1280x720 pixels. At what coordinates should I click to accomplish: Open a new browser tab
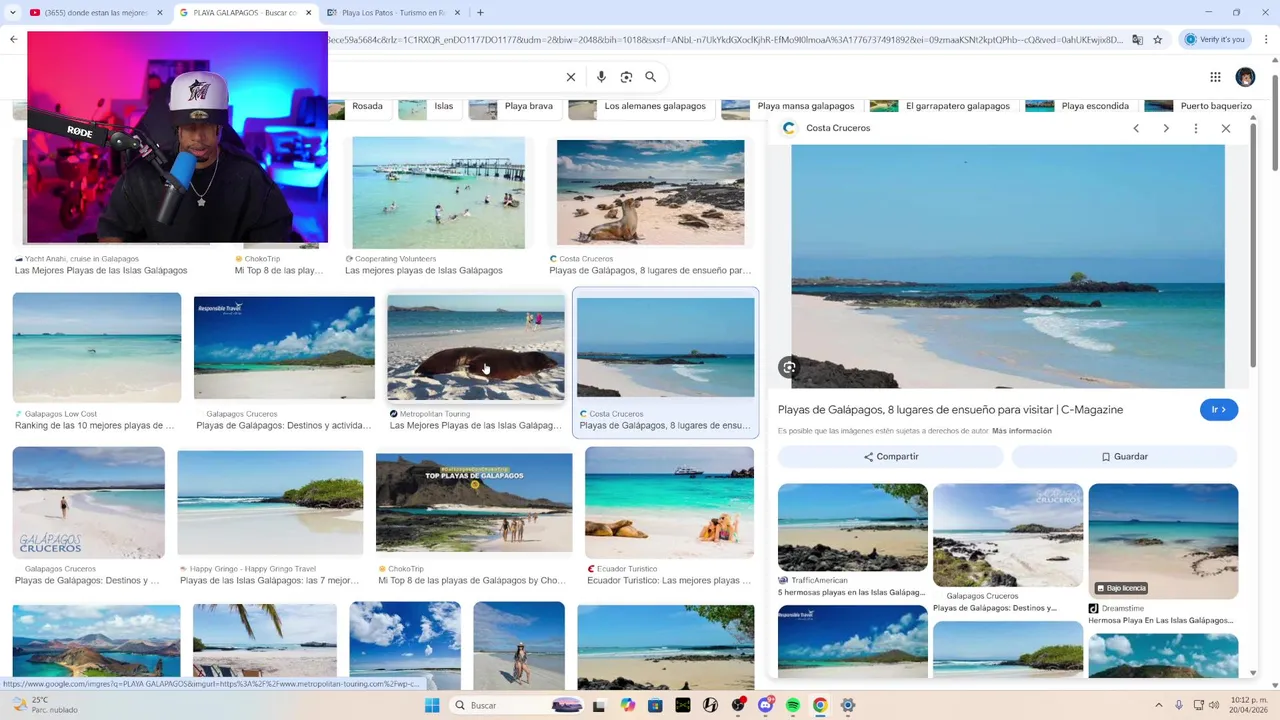(480, 13)
